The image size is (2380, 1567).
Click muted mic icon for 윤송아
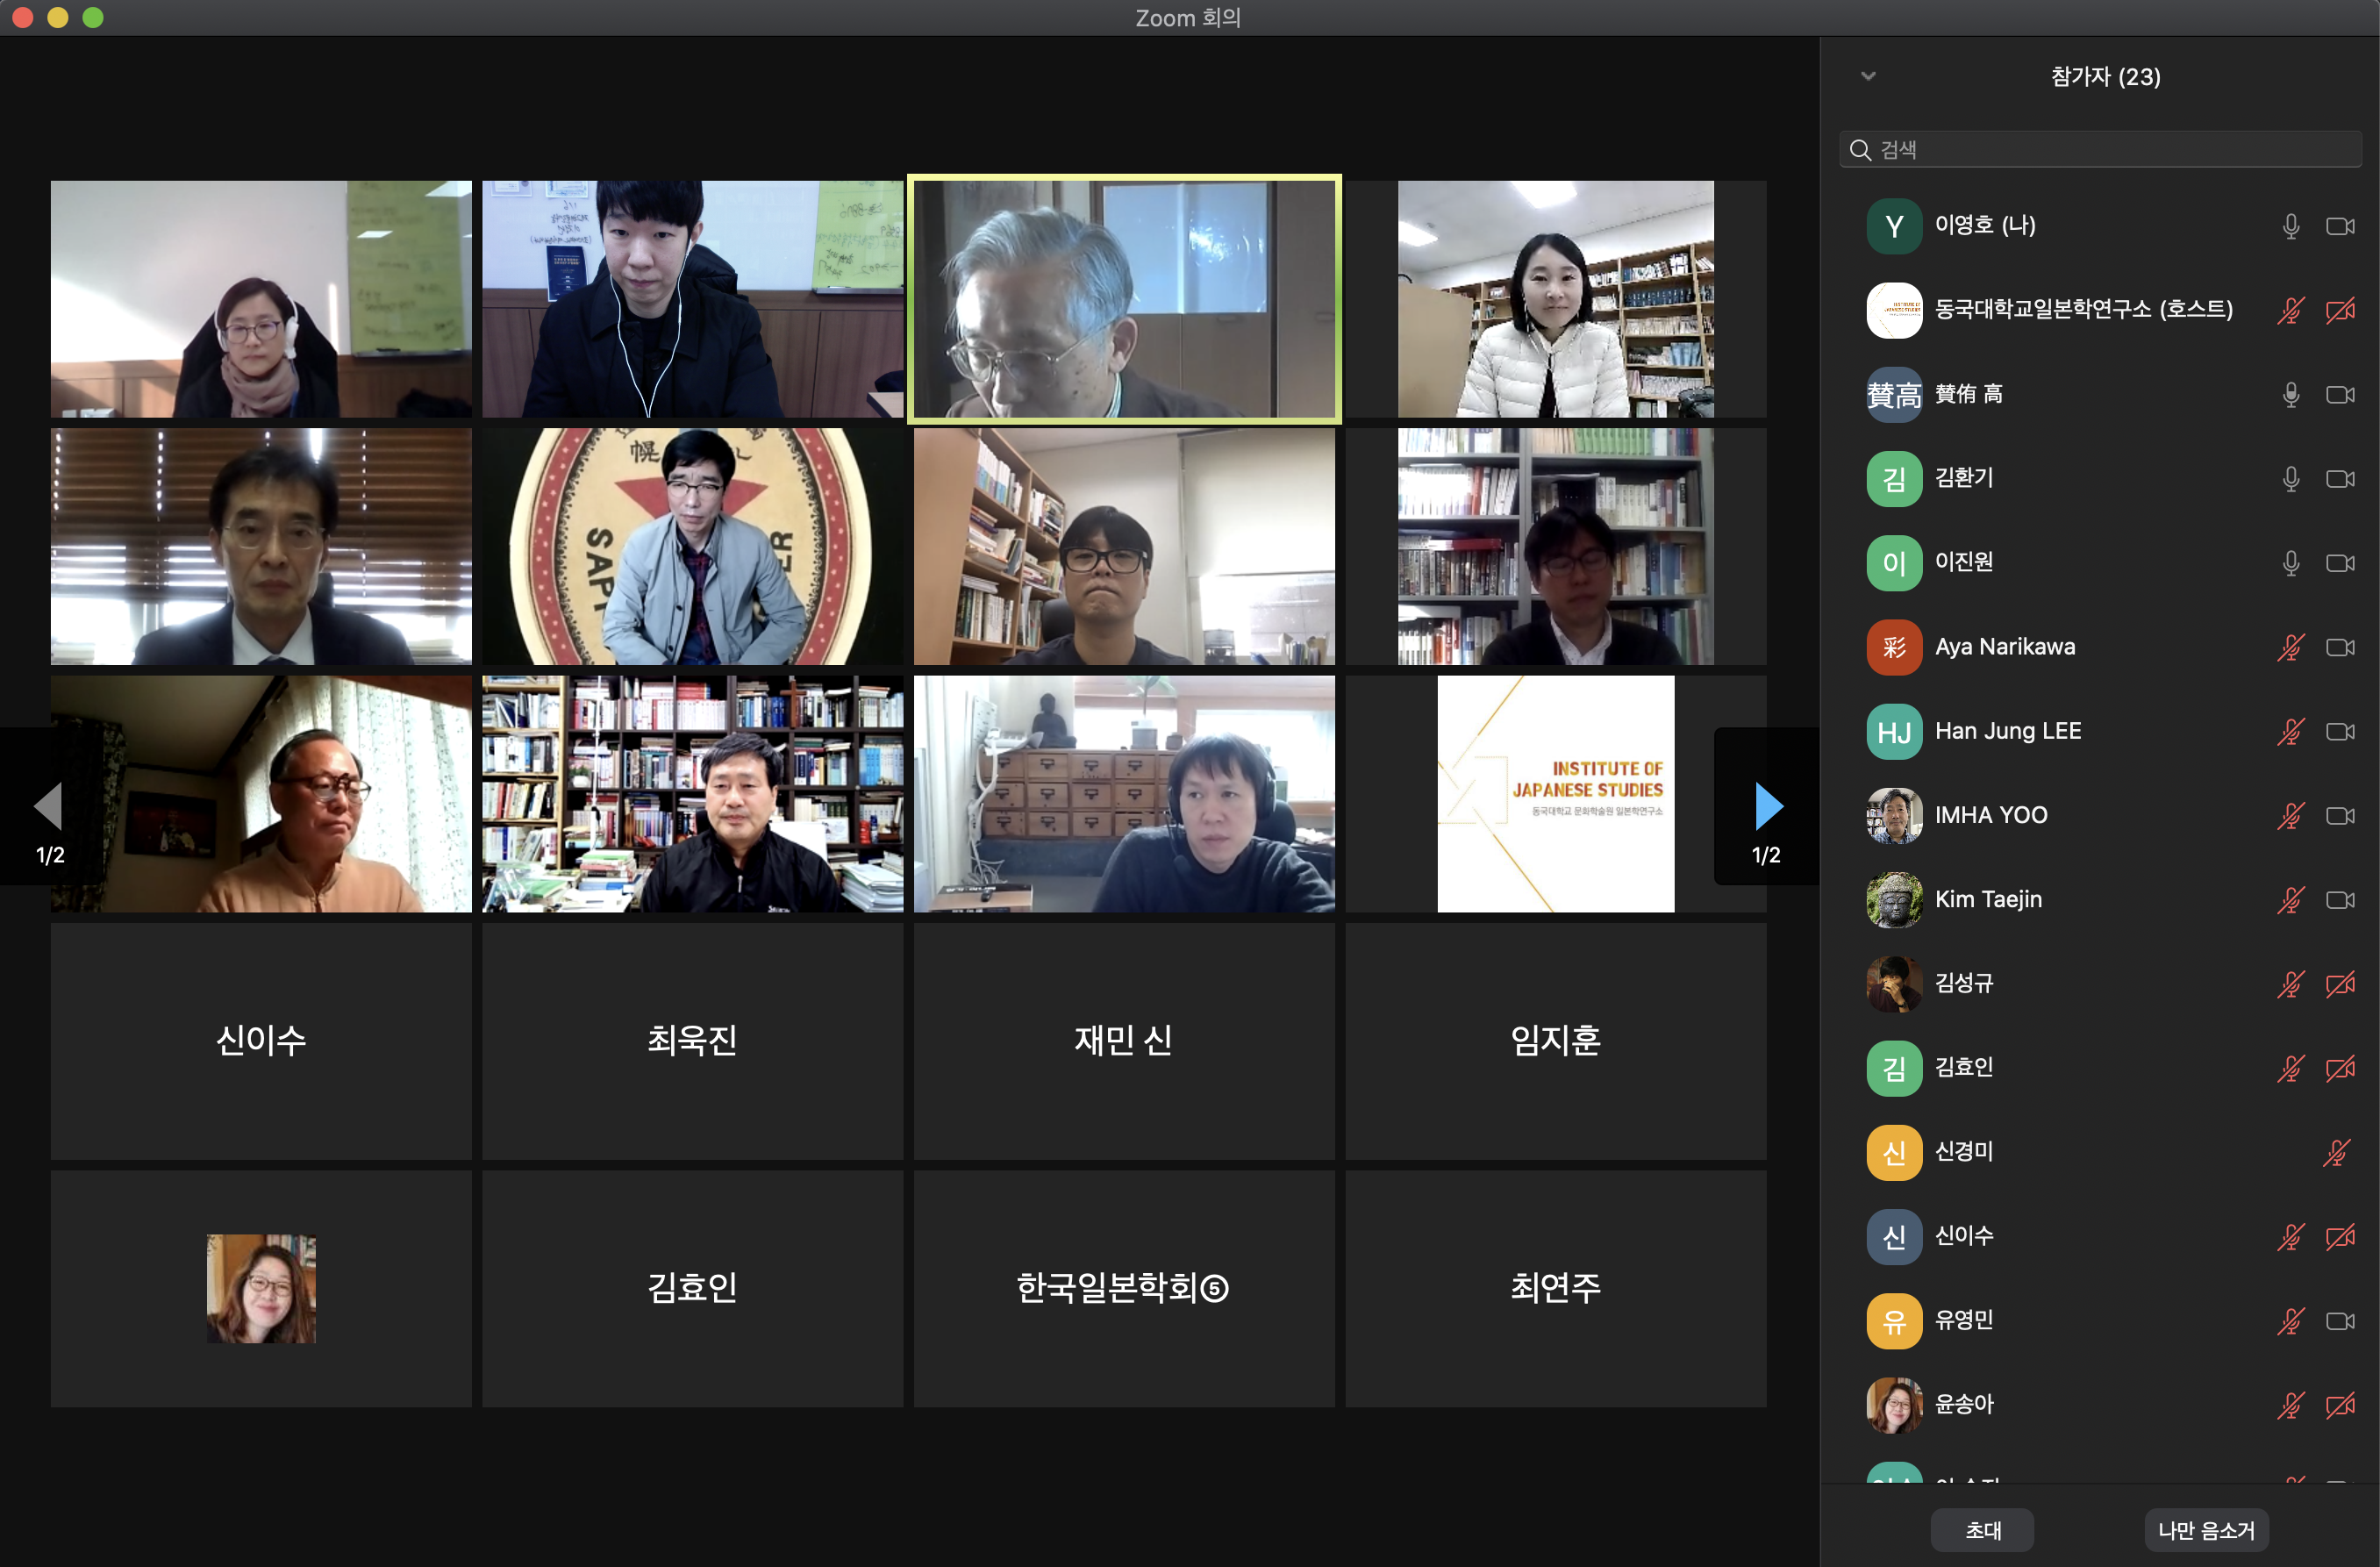coord(2291,1405)
